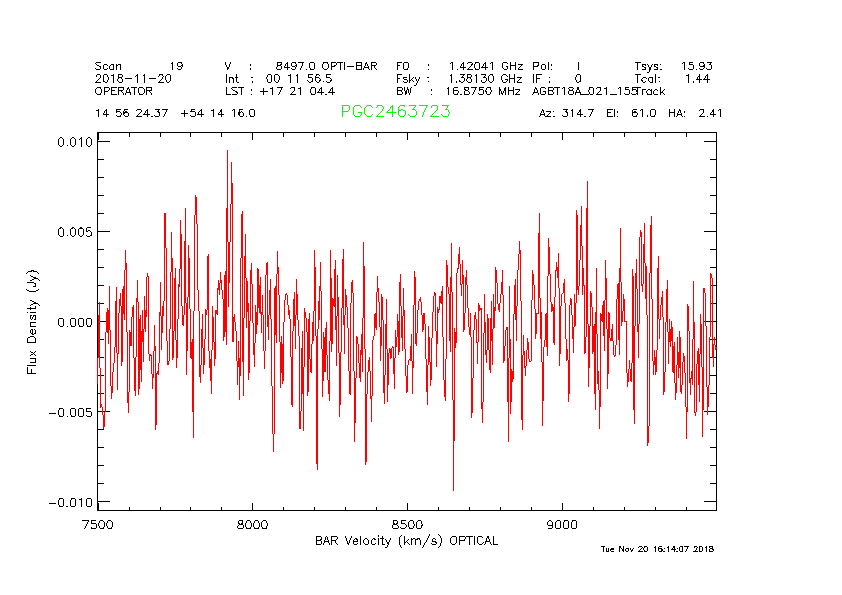842x595 pixels.
Task: Click the HA: 2.41 hour angle value
Action: click(701, 113)
